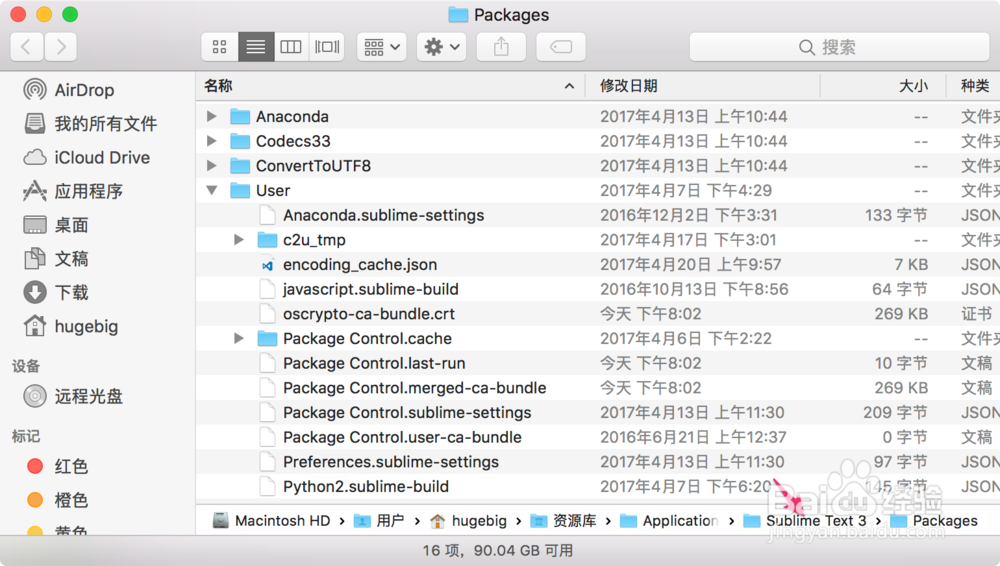
Task: Go forward with the right arrow button
Action: click(61, 47)
